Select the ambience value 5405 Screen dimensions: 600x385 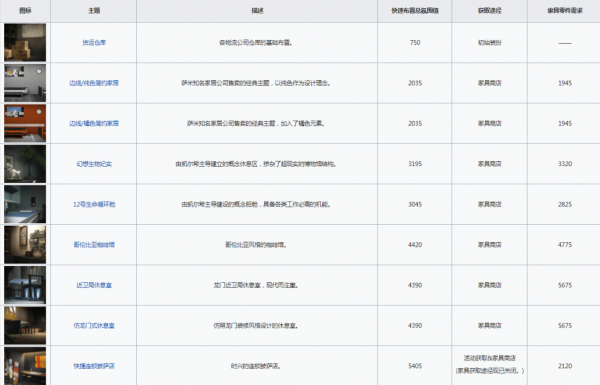tap(415, 366)
